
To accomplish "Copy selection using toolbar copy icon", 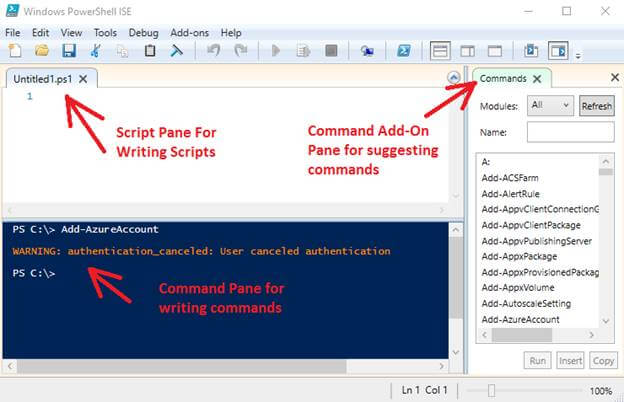I will [x=123, y=51].
